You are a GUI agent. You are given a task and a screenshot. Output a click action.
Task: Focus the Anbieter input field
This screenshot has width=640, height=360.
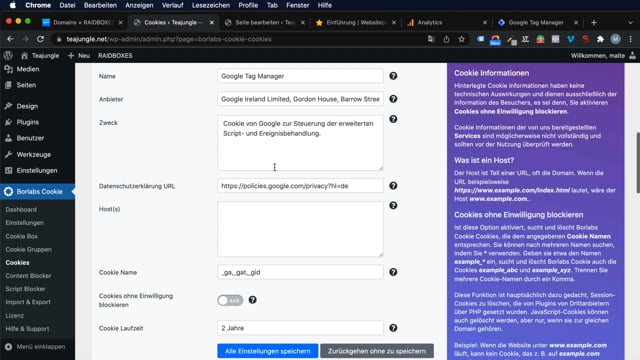(300, 99)
